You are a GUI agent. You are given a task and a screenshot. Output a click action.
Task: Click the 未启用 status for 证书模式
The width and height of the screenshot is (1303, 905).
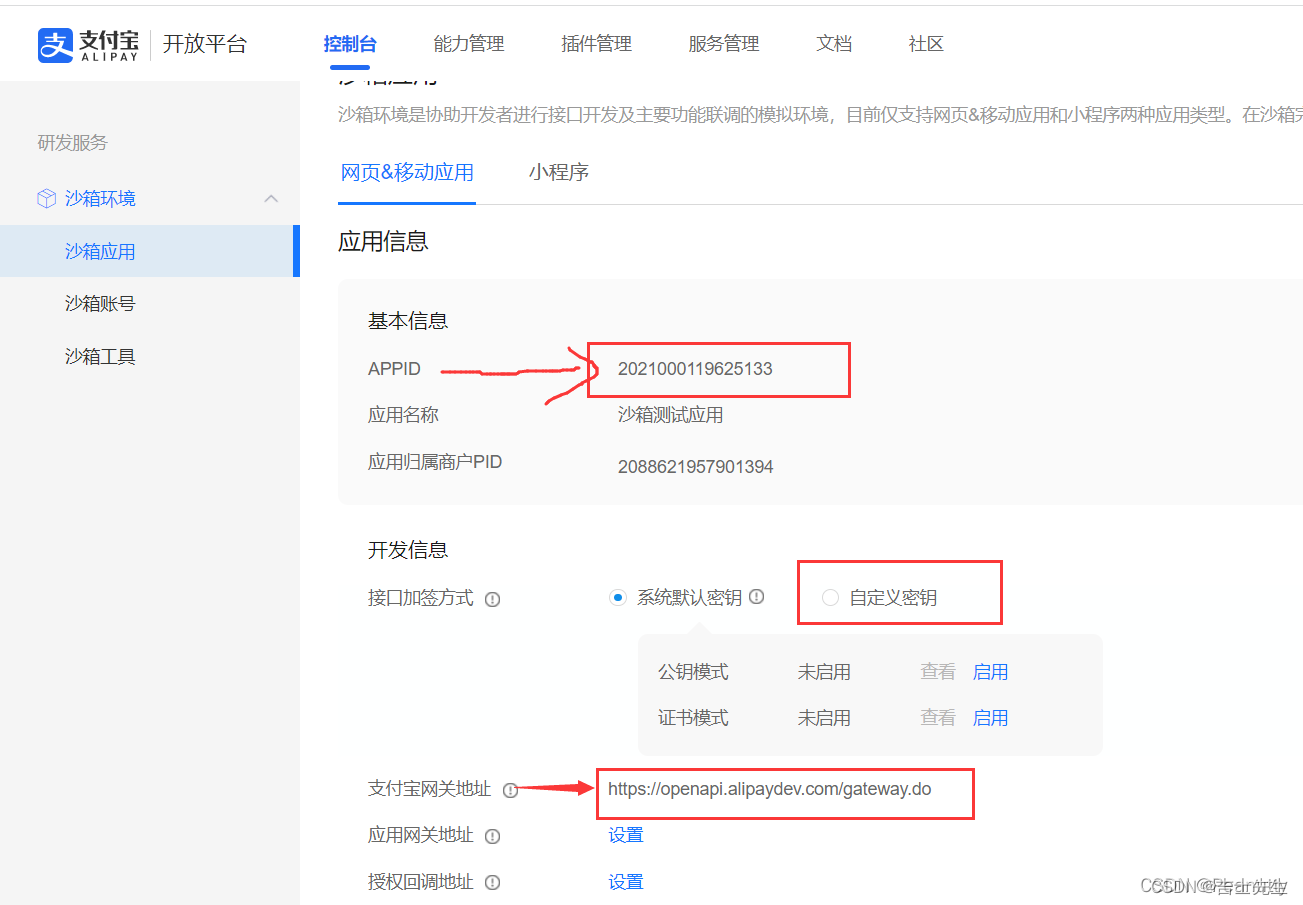click(824, 718)
